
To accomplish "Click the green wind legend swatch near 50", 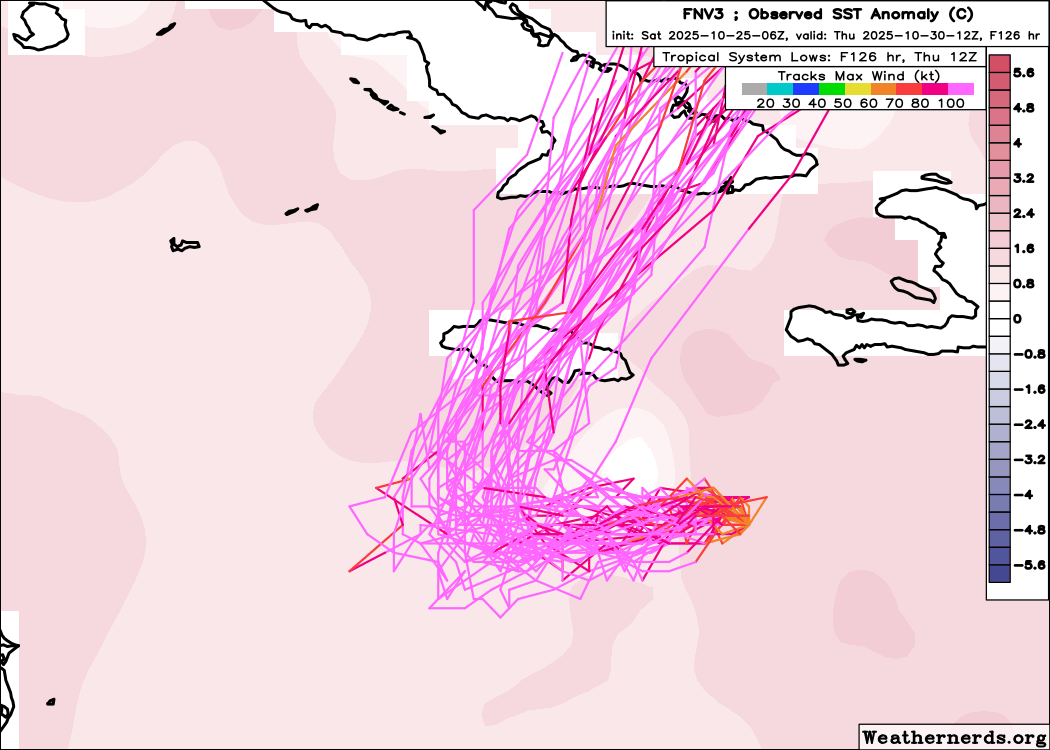I will pyautogui.click(x=832, y=89).
